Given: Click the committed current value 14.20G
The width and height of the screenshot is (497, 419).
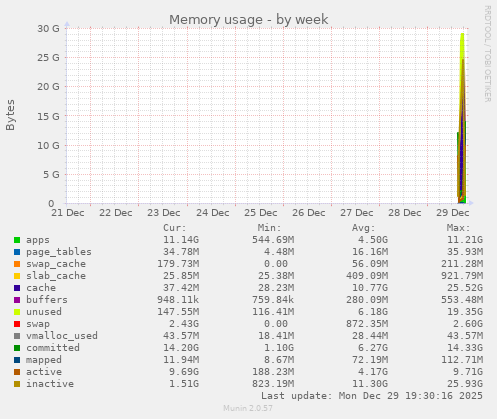Looking at the screenshot, I should (181, 348).
